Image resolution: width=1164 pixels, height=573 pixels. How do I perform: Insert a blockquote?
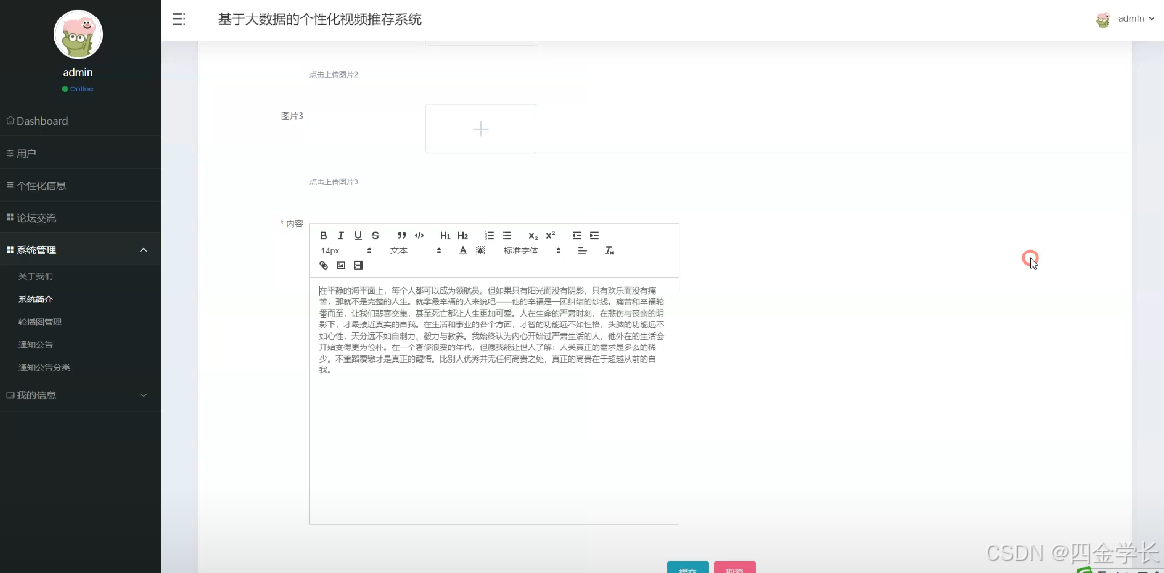click(x=402, y=235)
